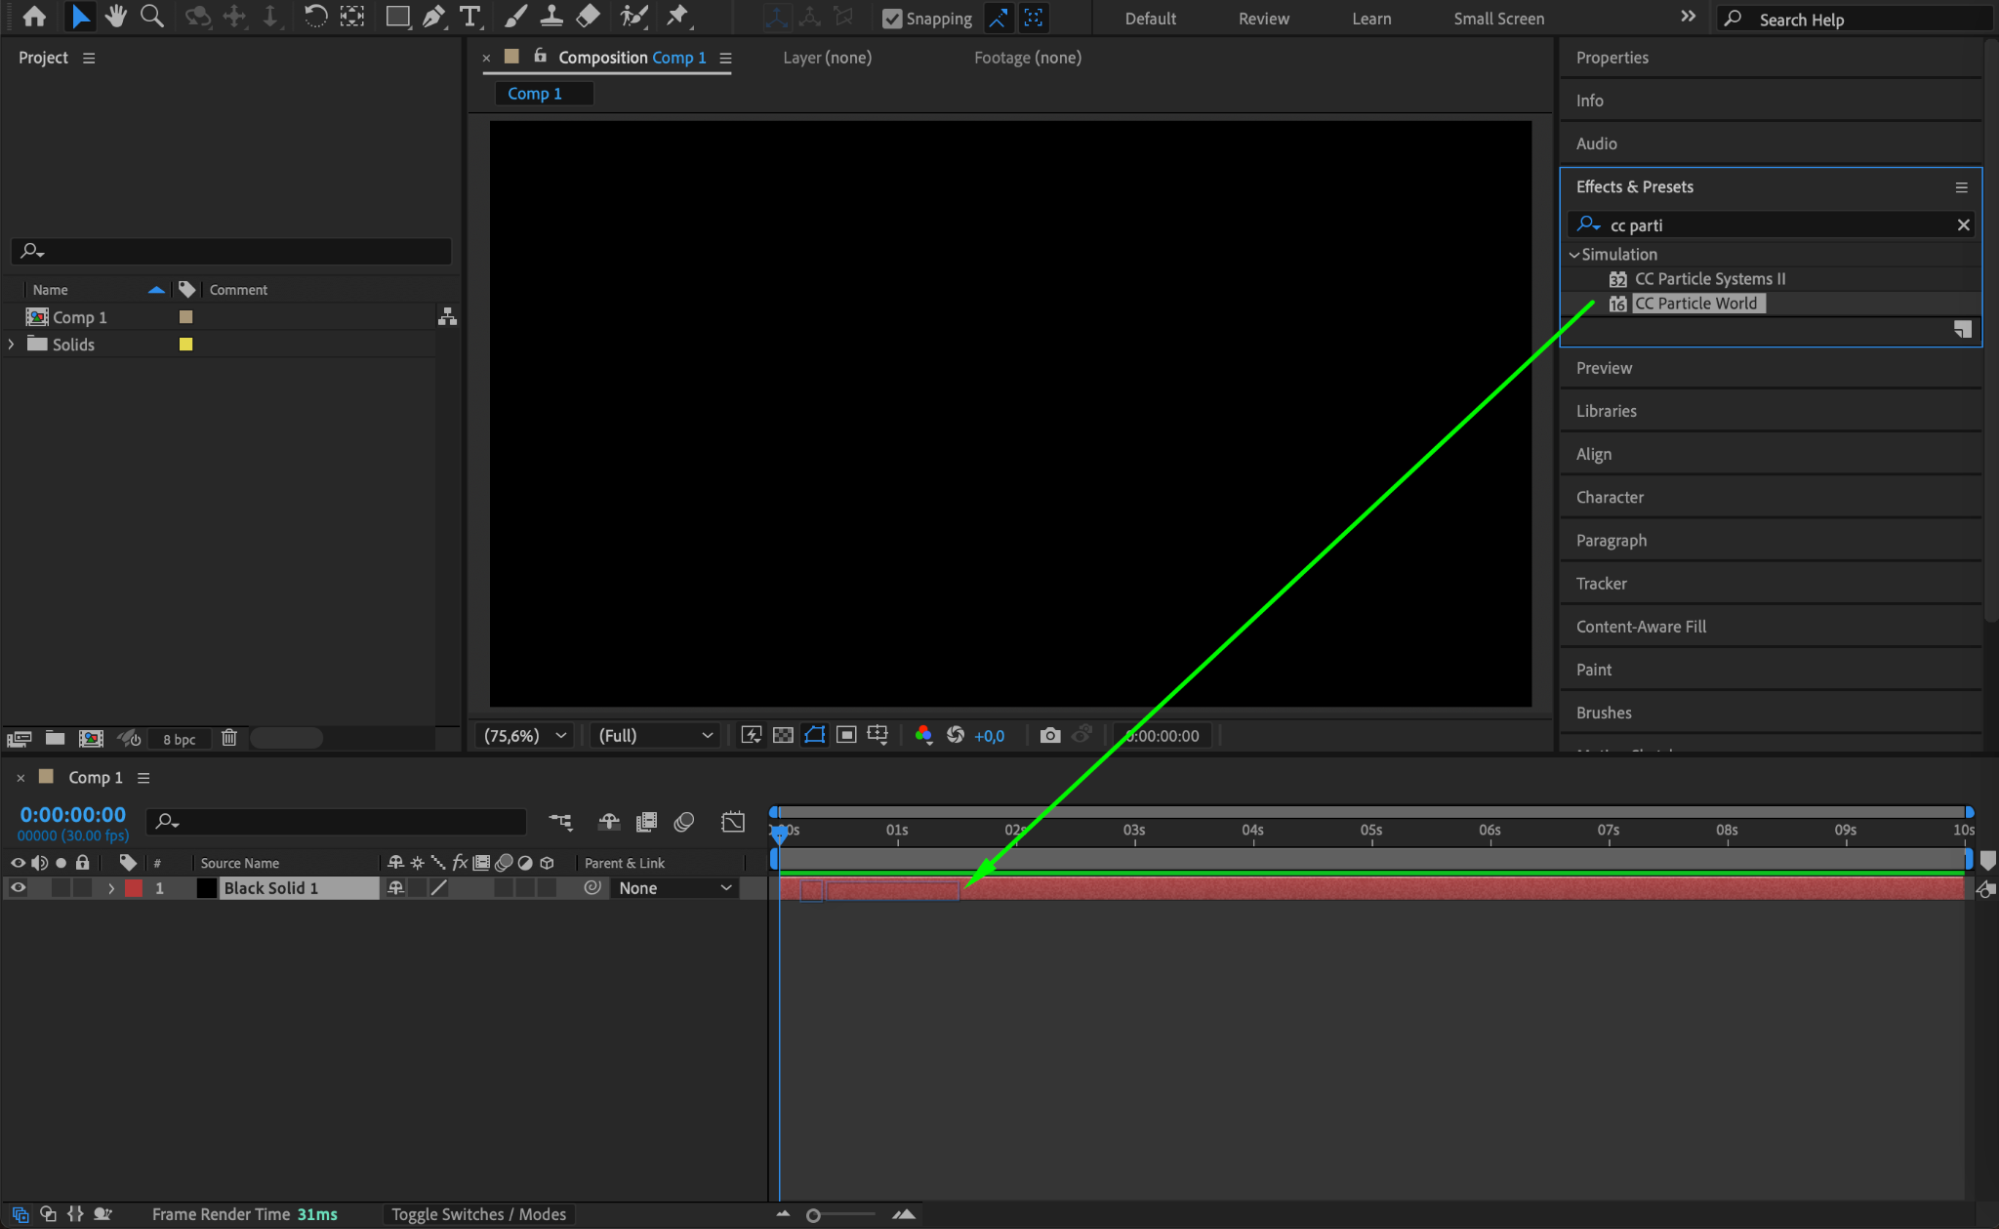Clear the Effects & Presets search field
1999x1229 pixels.
(x=1963, y=225)
